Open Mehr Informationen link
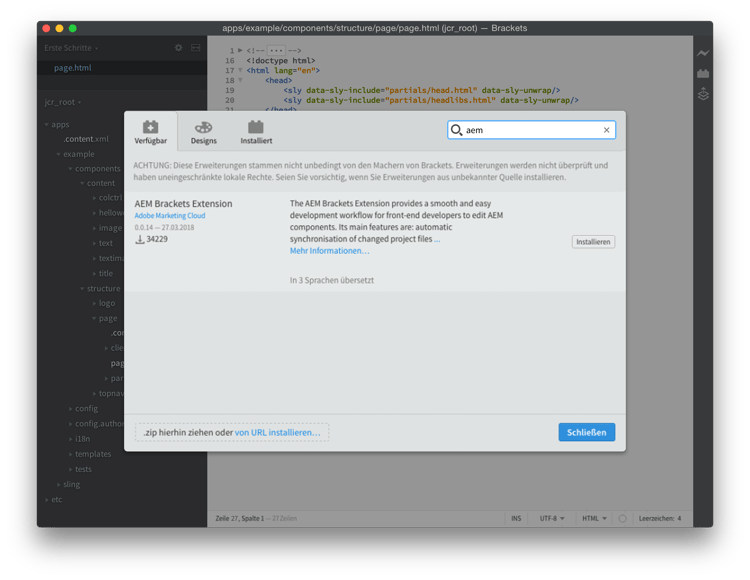Viewport: 750px width, 580px height. [x=330, y=251]
